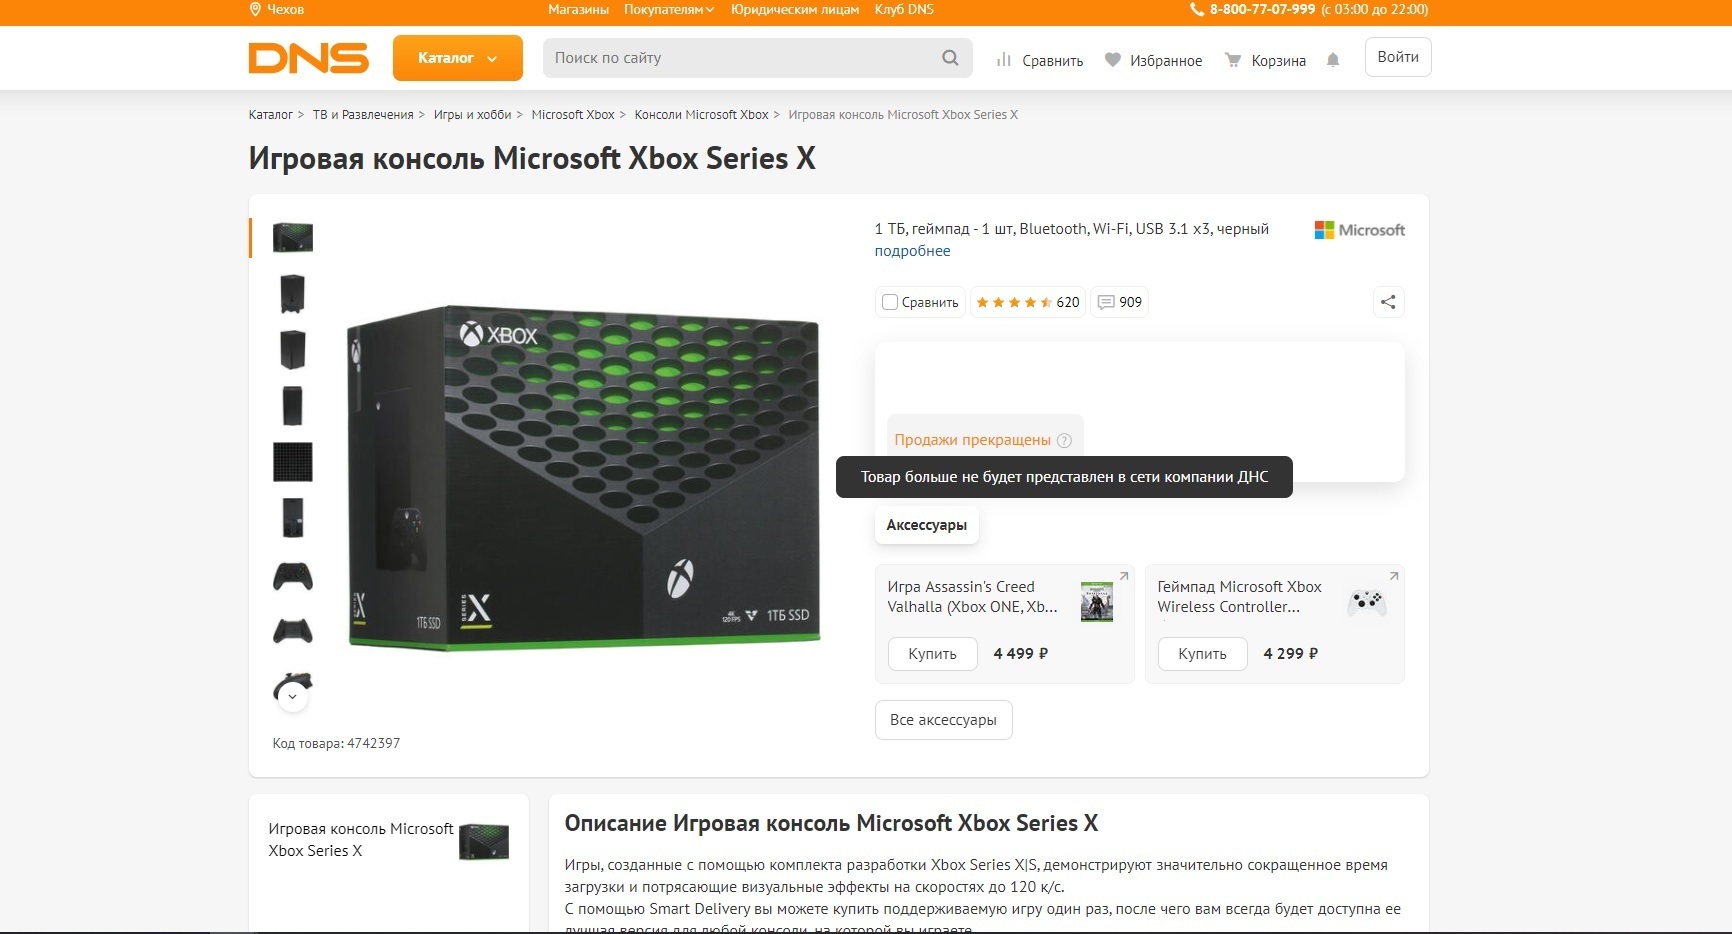Click the share icon button

coord(1388,302)
